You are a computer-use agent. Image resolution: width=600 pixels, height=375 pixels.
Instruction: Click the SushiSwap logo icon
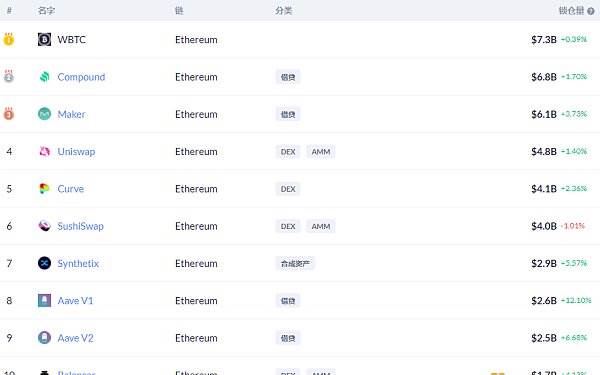tap(44, 226)
